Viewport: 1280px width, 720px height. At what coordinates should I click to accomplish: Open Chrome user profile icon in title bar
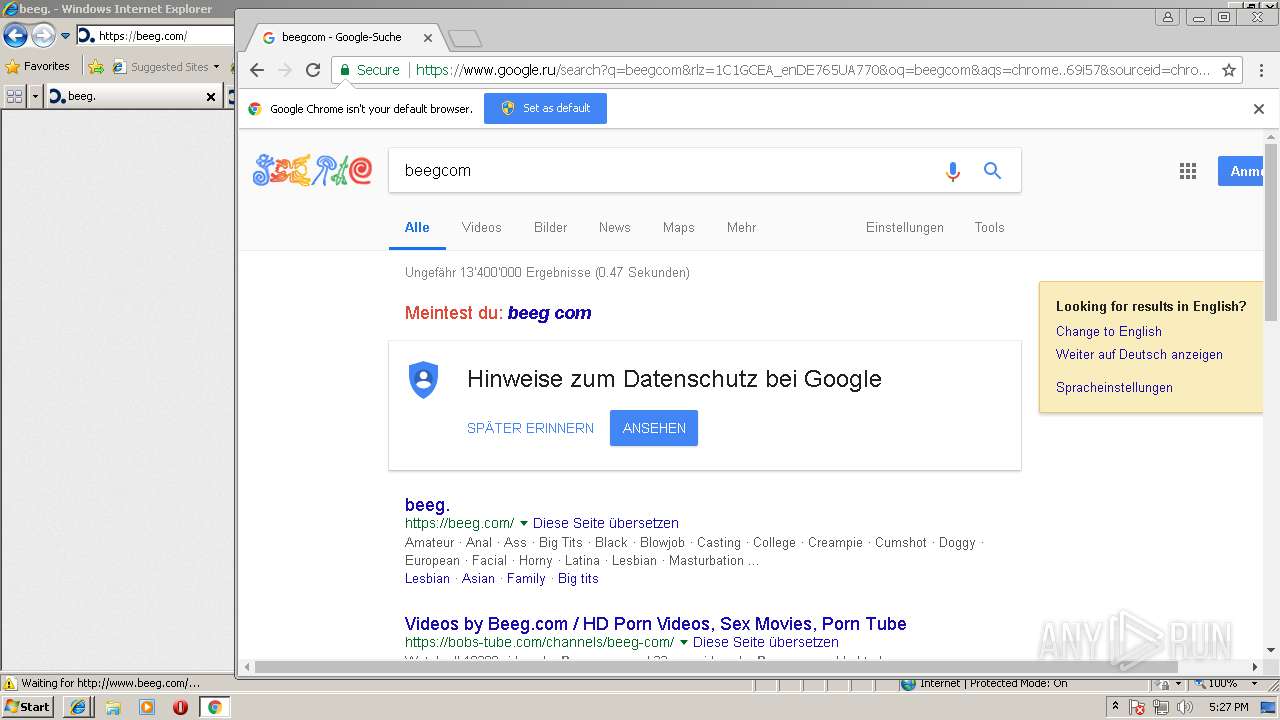tap(1167, 17)
